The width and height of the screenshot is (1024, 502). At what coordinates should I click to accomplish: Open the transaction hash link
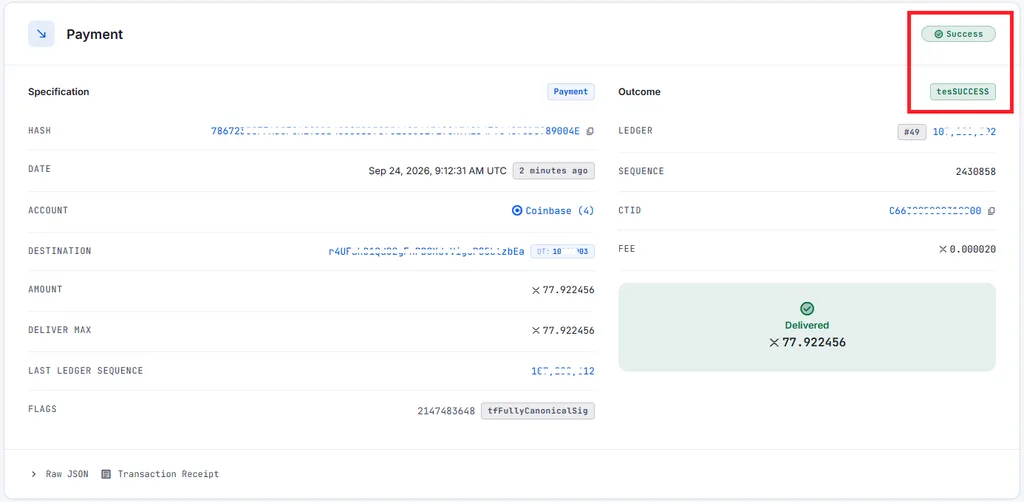pyautogui.click(x=395, y=131)
